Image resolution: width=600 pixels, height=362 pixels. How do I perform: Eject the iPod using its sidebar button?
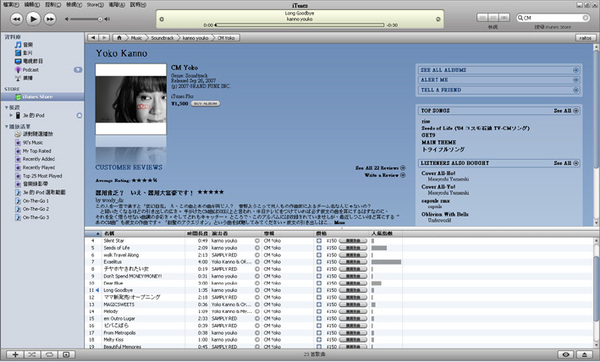(79, 115)
